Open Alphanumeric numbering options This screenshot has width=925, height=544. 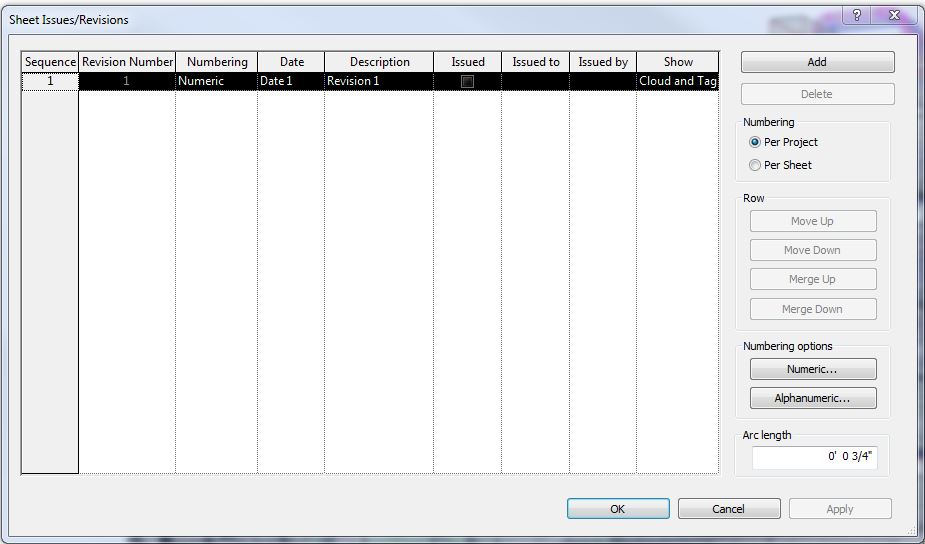tap(813, 398)
